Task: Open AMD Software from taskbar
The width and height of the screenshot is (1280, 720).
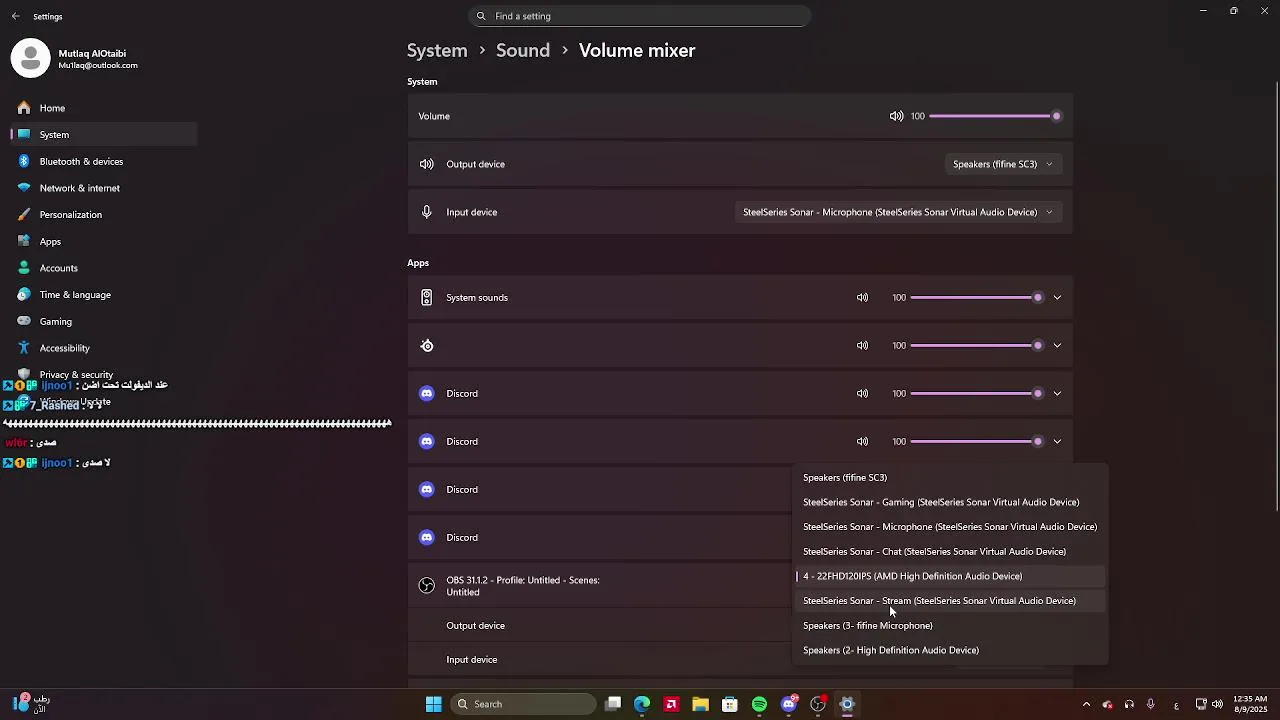Action: click(x=671, y=704)
